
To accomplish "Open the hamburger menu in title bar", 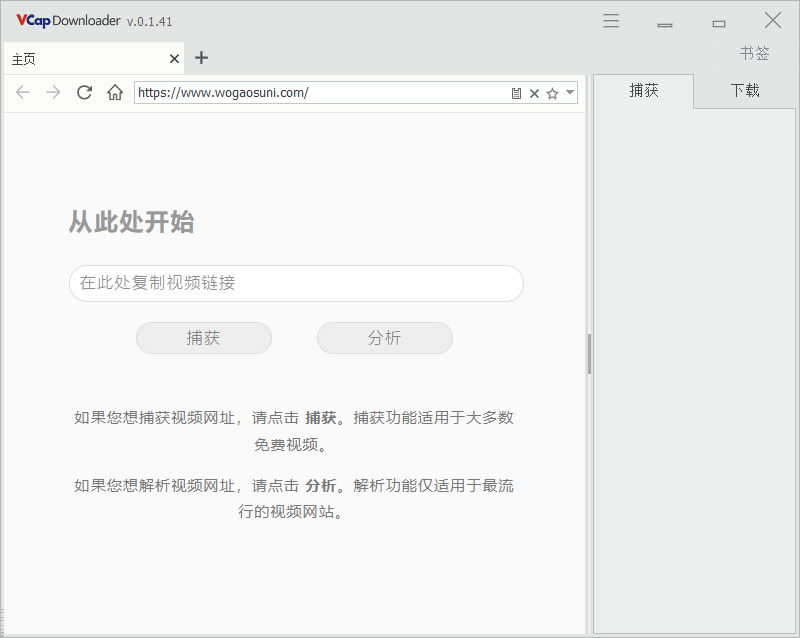I will point(611,21).
